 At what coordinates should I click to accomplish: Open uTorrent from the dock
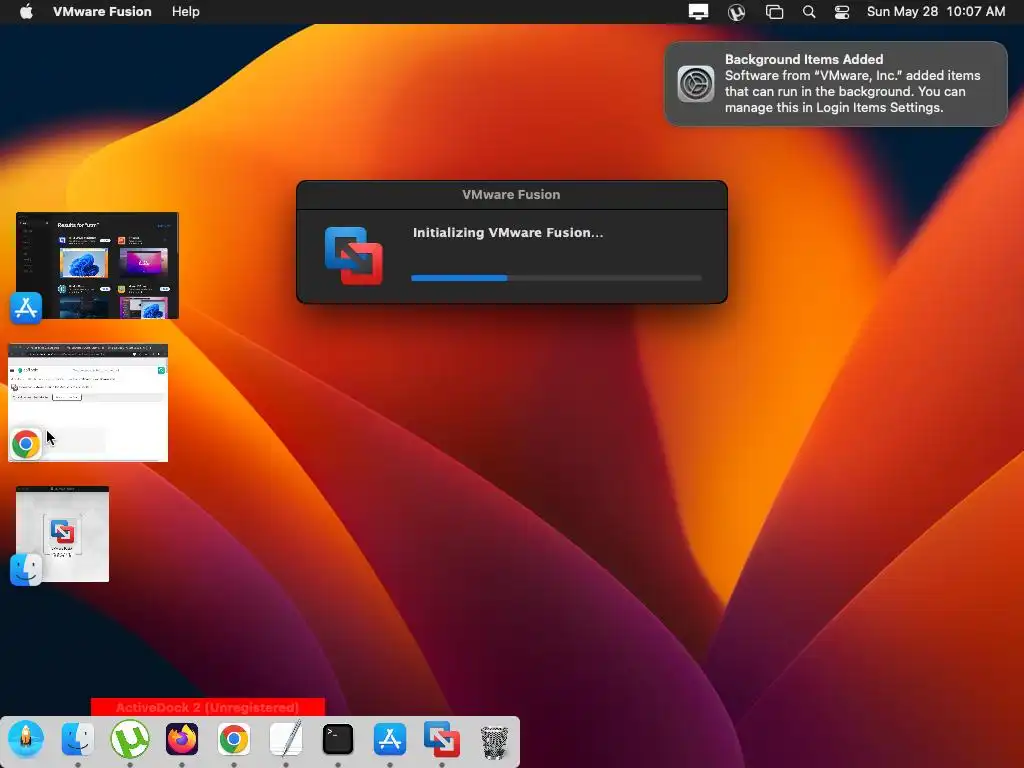[x=130, y=739]
